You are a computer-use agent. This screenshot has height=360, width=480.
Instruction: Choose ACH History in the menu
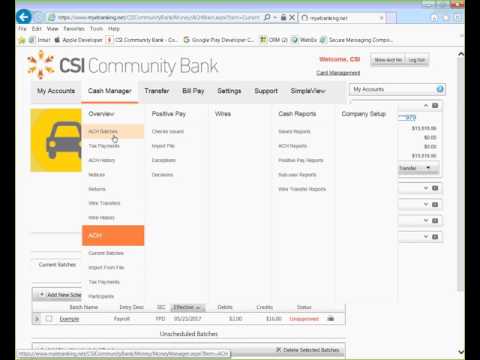click(102, 160)
